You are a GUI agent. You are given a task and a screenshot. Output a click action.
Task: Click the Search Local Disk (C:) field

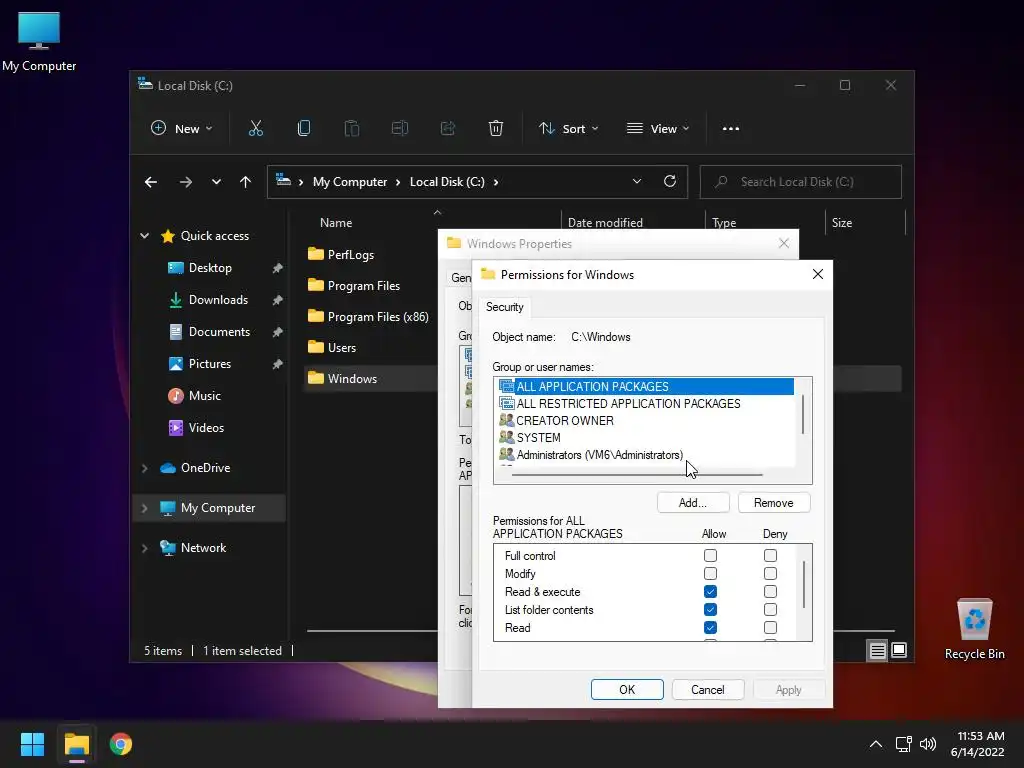click(801, 182)
